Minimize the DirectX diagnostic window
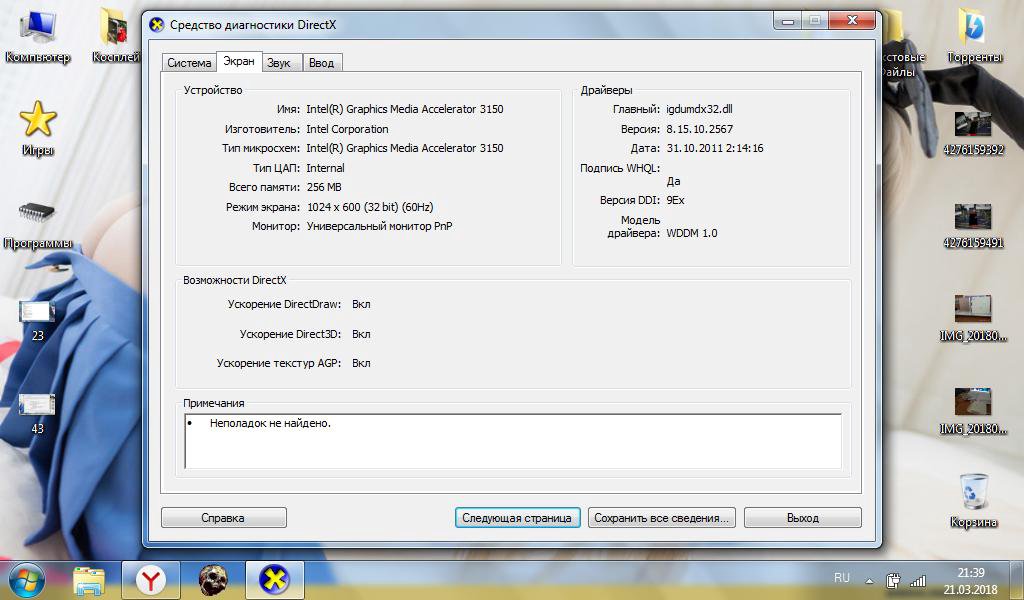This screenshot has width=1024, height=600. click(x=788, y=21)
